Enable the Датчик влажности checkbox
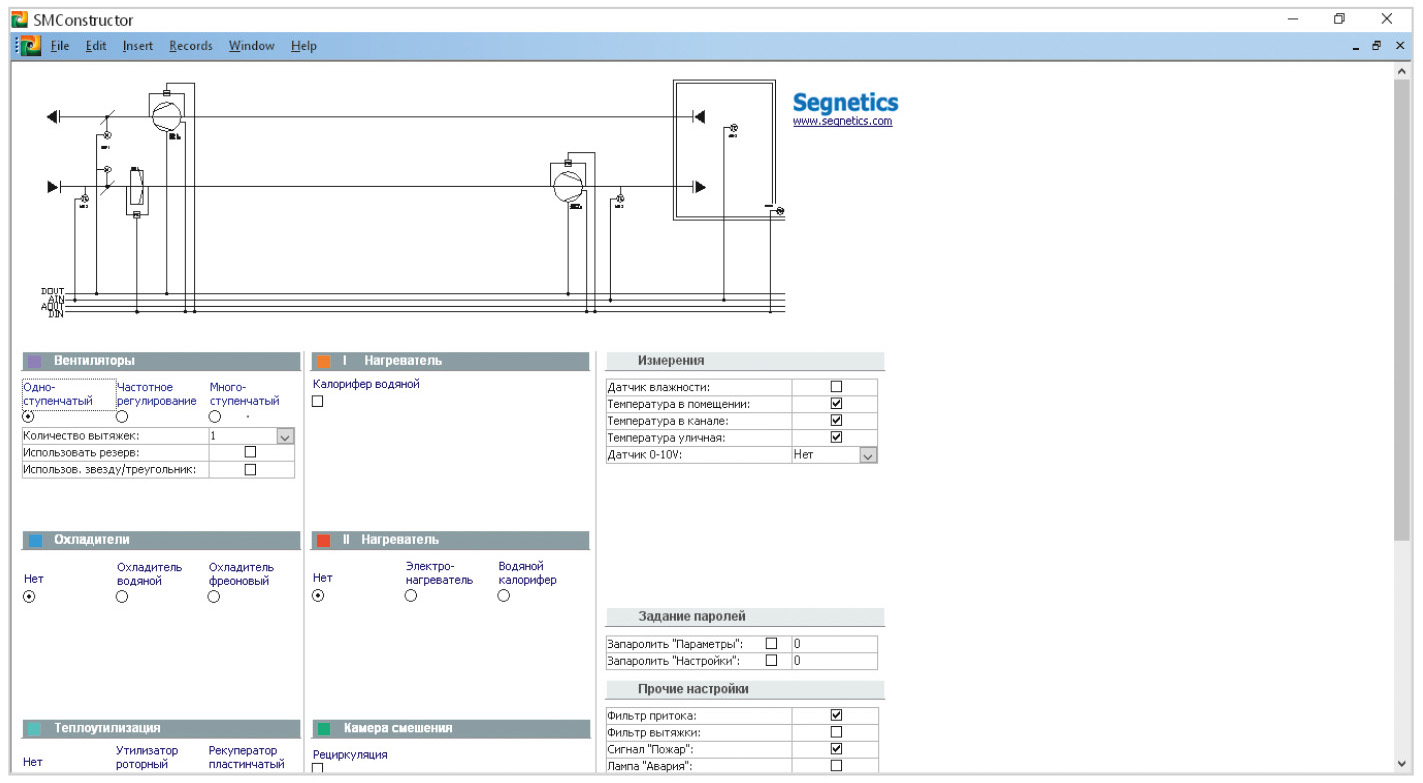 point(836,387)
